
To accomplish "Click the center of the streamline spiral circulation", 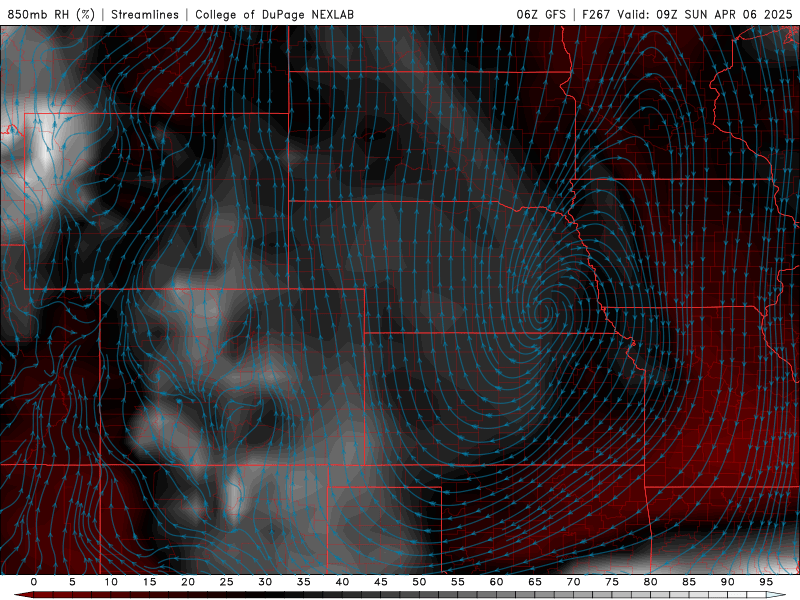I will [544, 310].
